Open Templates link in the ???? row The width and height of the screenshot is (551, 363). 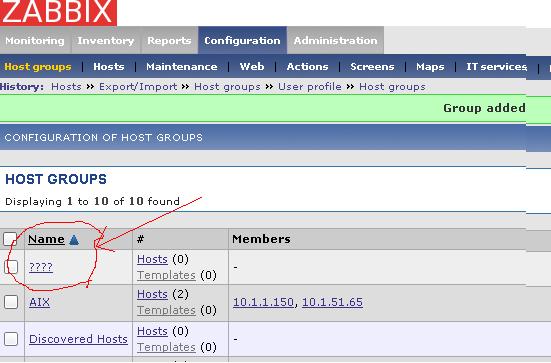[166, 275]
